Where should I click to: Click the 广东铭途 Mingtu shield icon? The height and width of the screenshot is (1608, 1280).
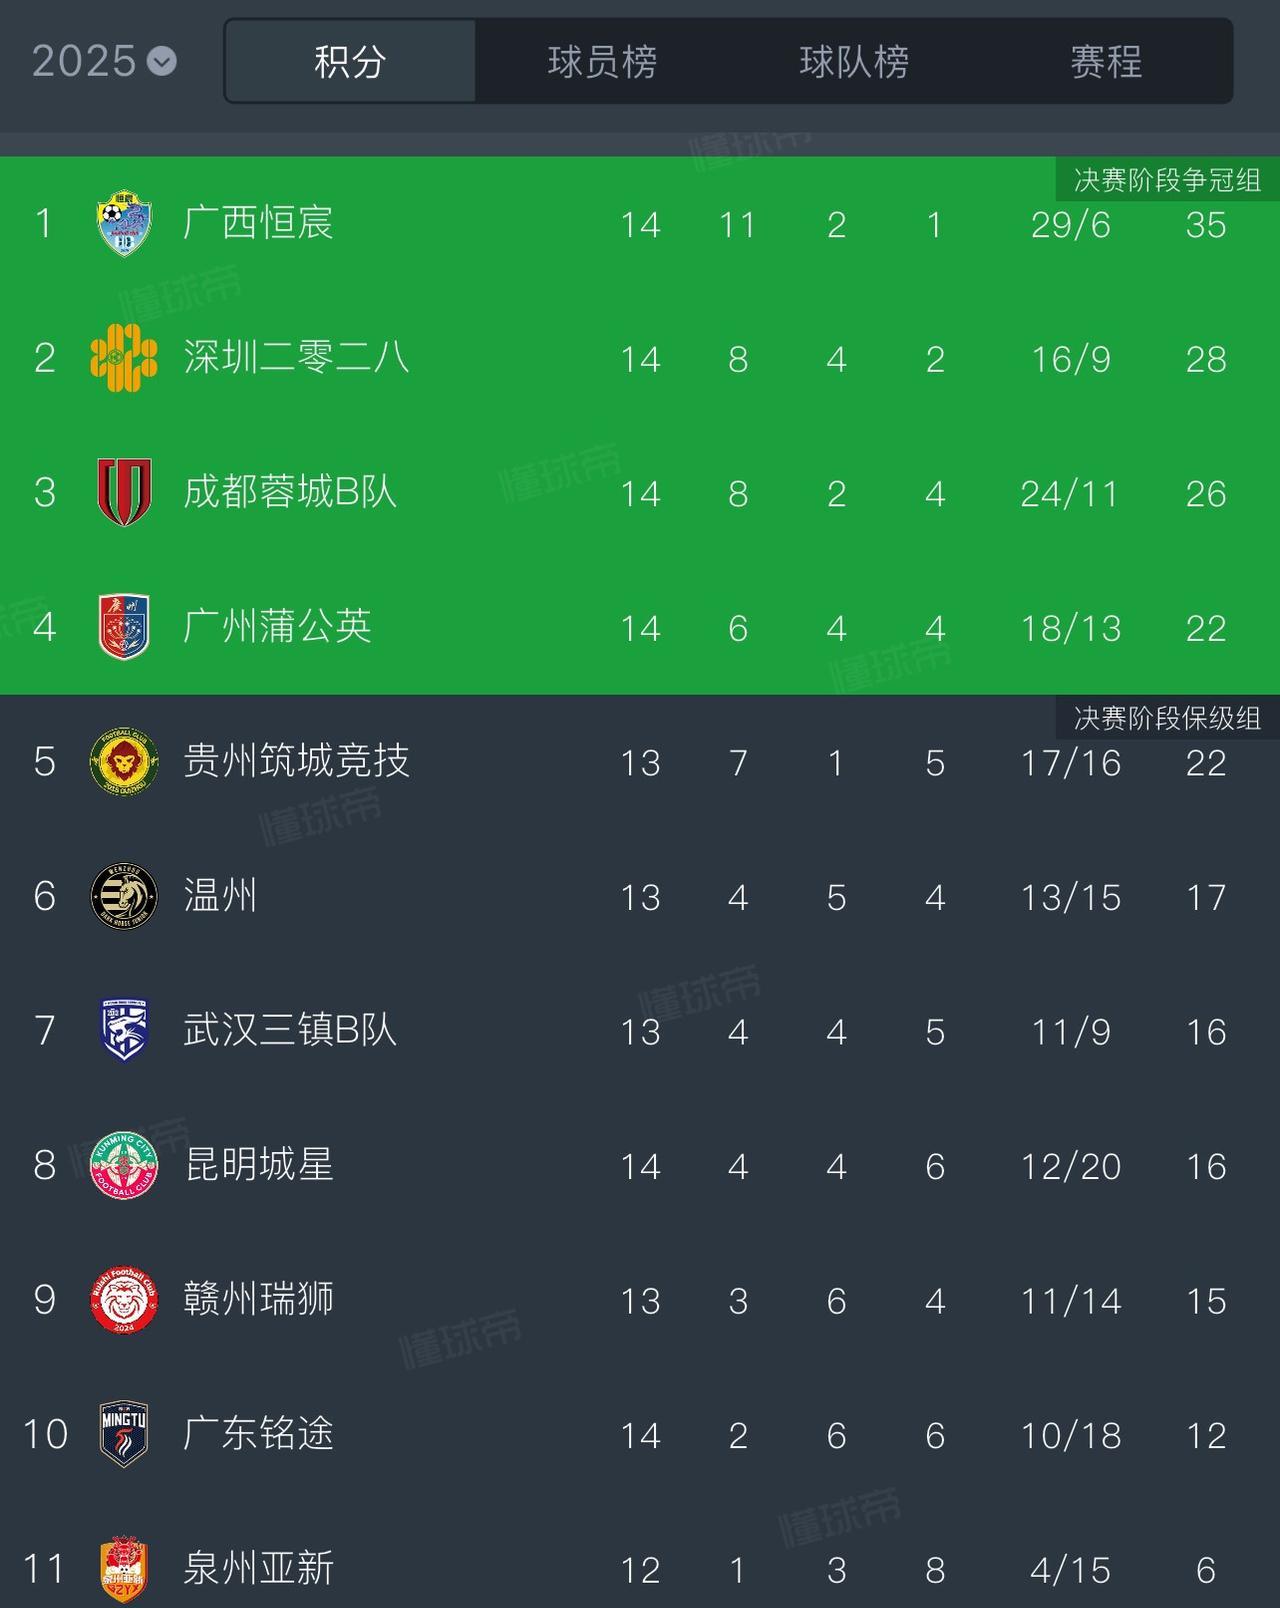point(124,1434)
